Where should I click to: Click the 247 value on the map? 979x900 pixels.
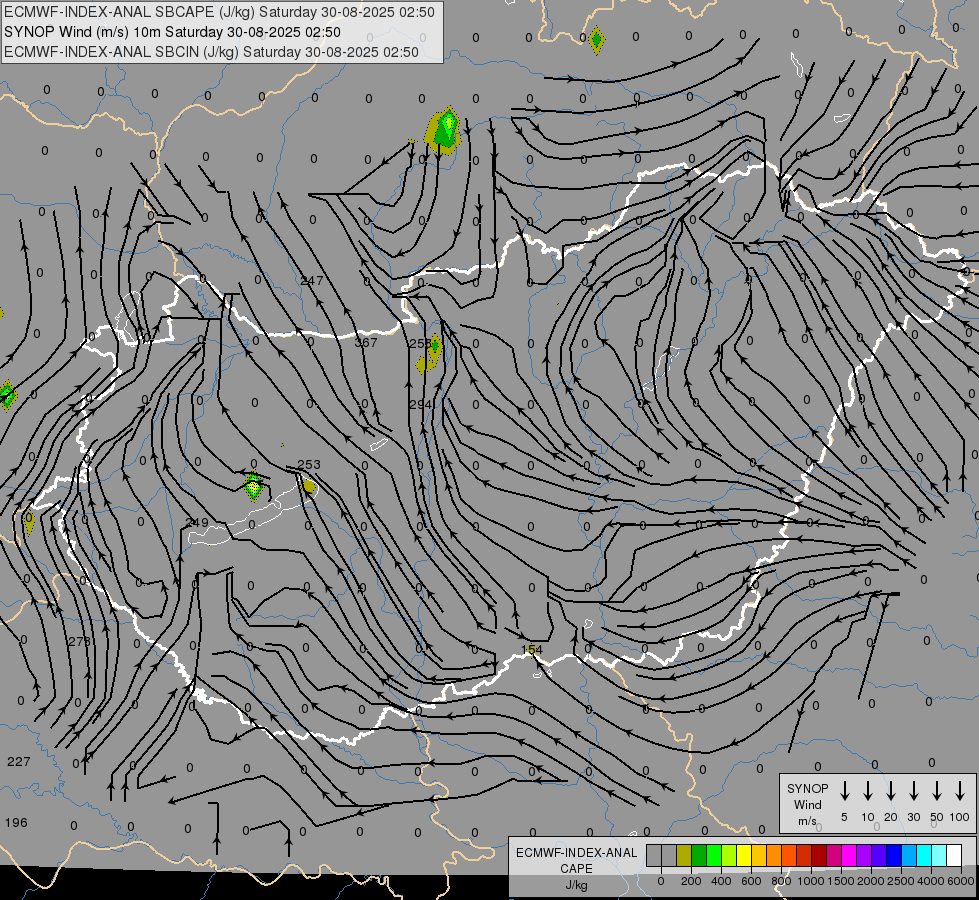click(x=312, y=281)
